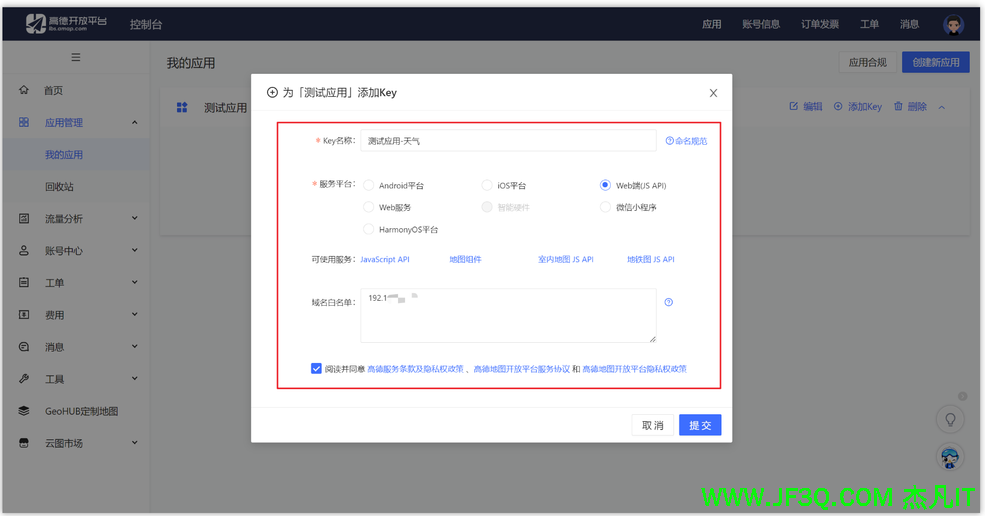Click the 首页 home icon in sidebar
Image resolution: width=985 pixels, height=516 pixels.
point(24,90)
